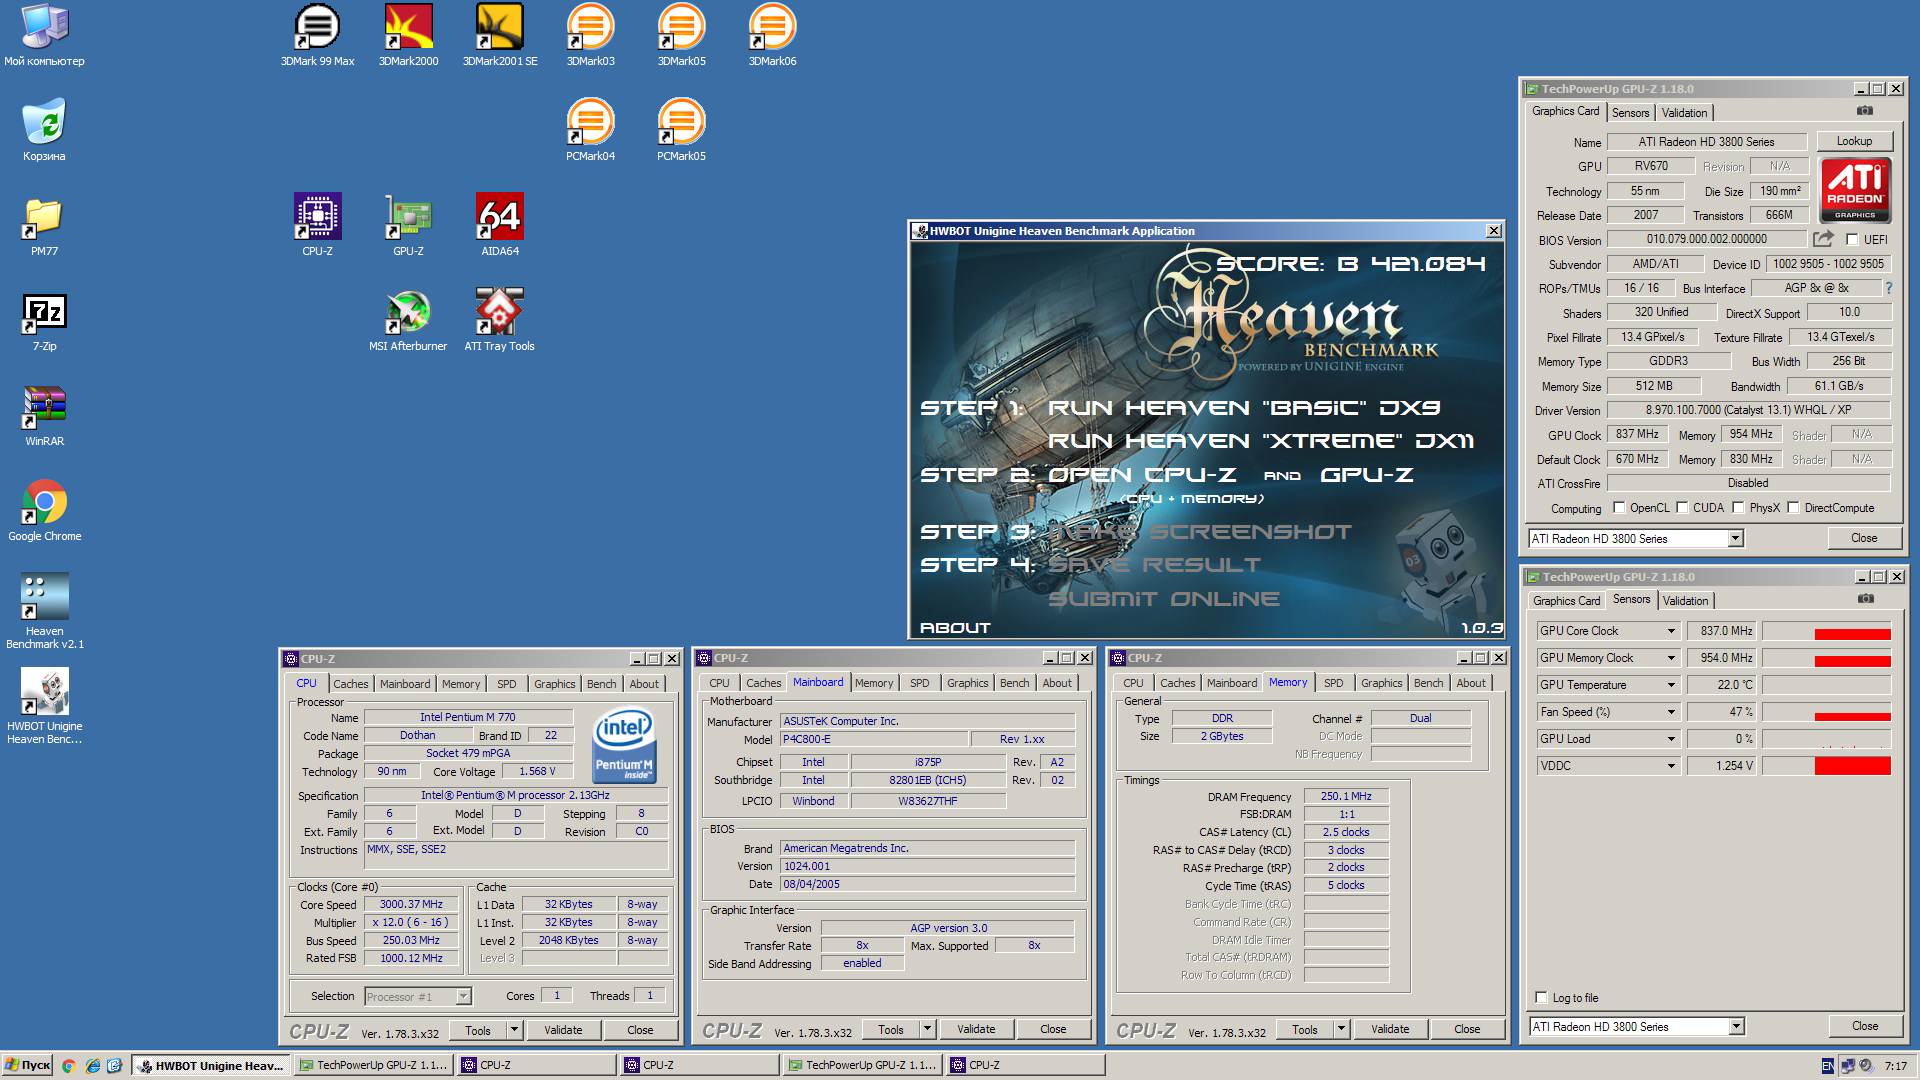Select the WinRAR desktop icon
The height and width of the screenshot is (1080, 1920).
pos(44,416)
